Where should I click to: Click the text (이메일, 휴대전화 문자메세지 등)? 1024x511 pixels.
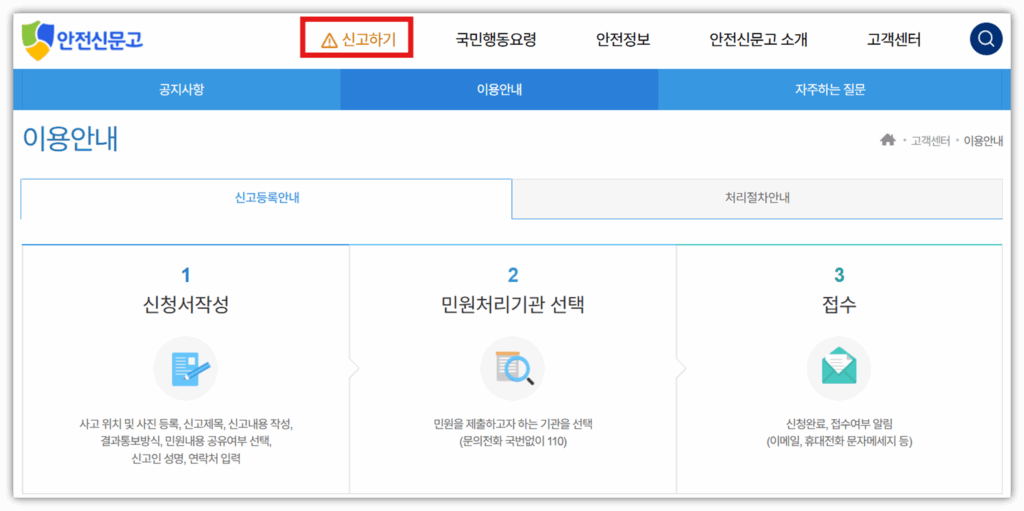[x=839, y=442]
